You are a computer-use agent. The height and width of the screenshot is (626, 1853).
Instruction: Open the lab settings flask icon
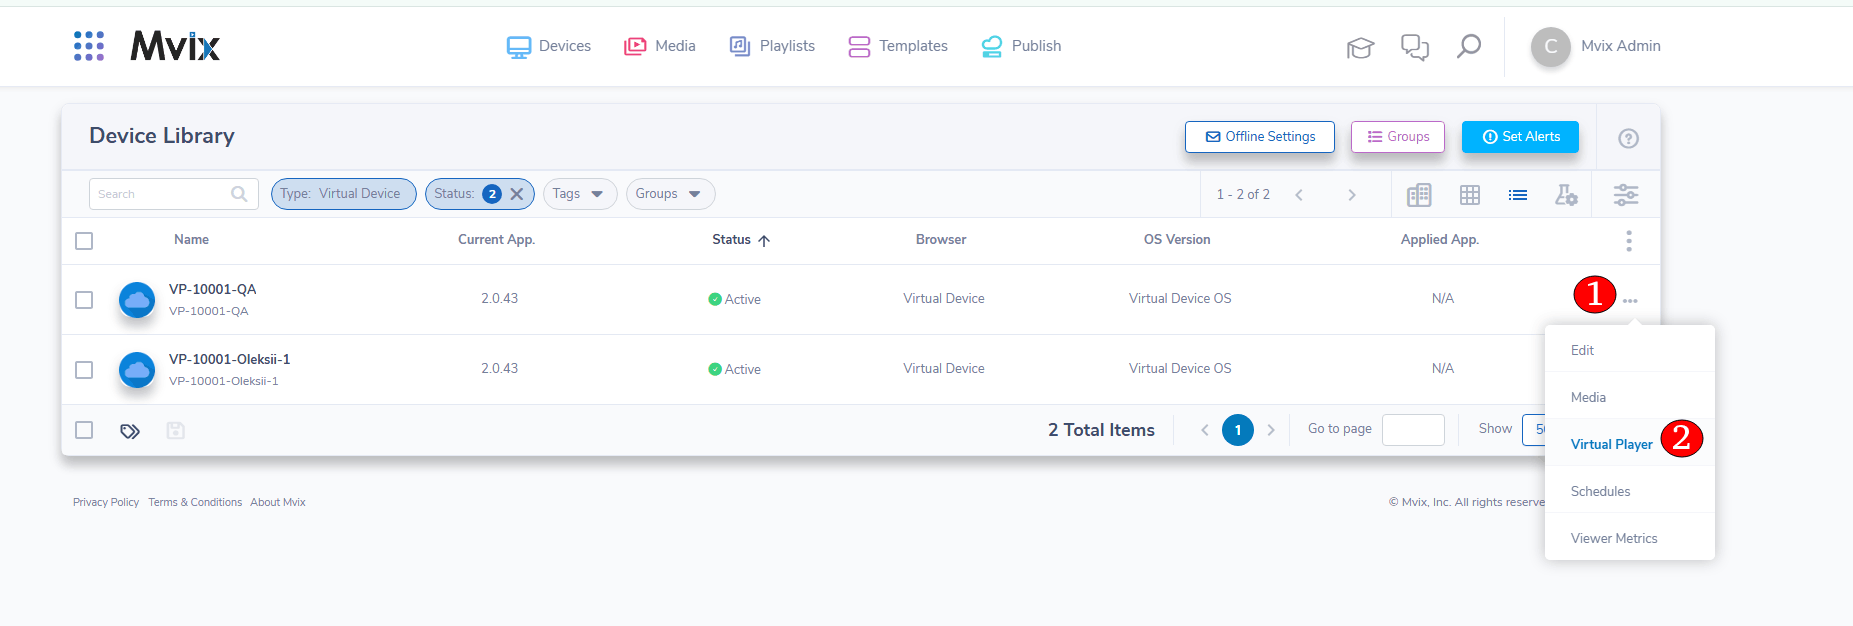click(x=1566, y=195)
